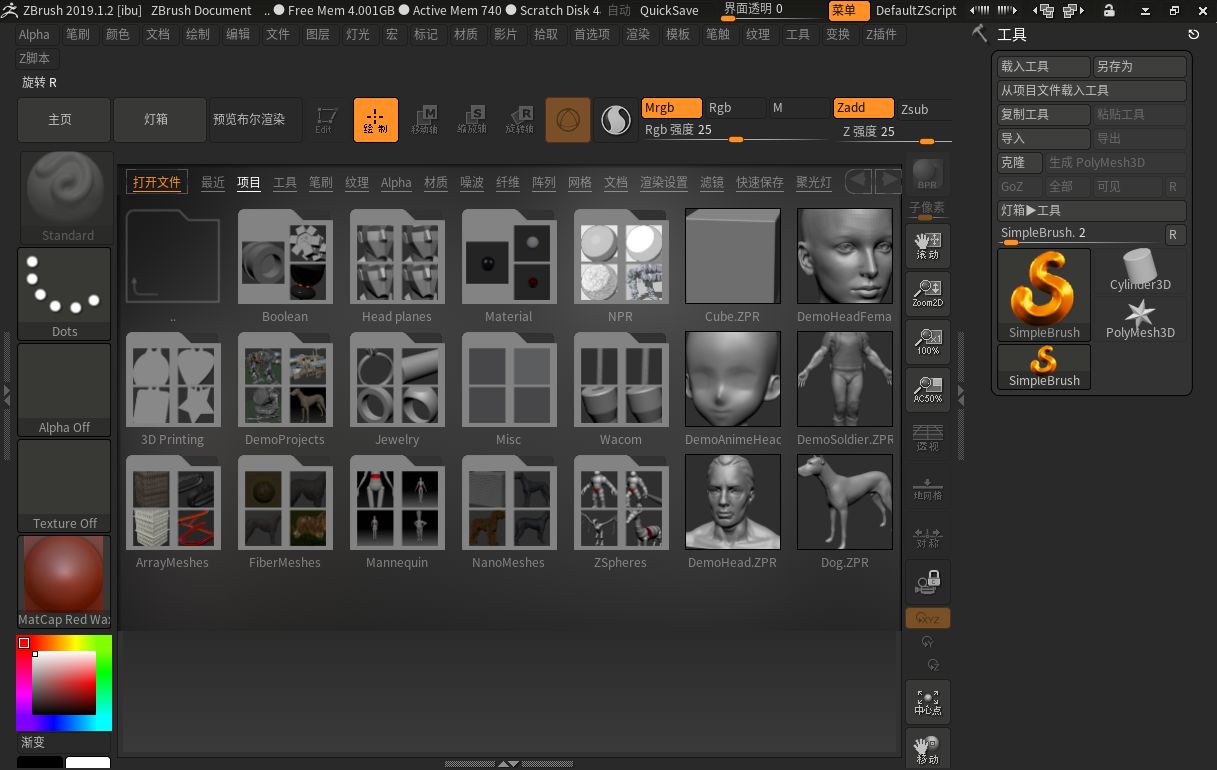Select the SimpleBrush large tool icon

1044,295
